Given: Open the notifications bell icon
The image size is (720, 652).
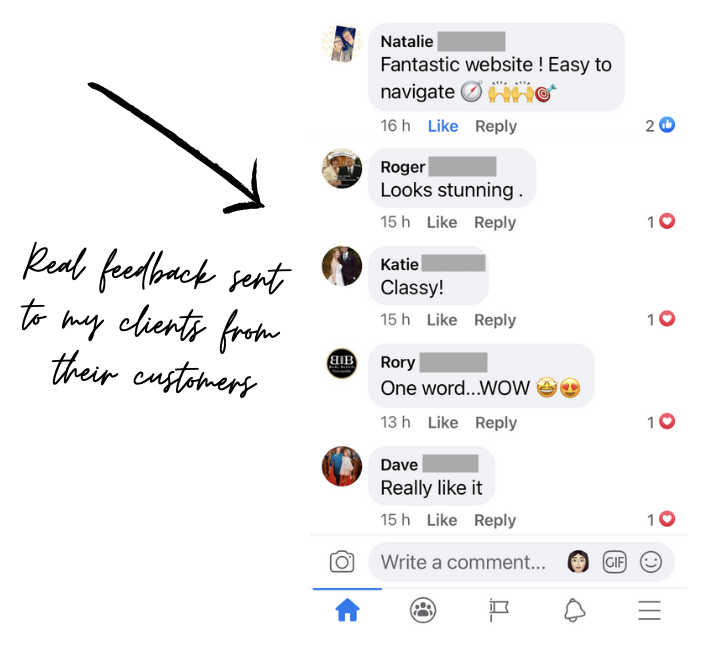Looking at the screenshot, I should click(x=574, y=610).
